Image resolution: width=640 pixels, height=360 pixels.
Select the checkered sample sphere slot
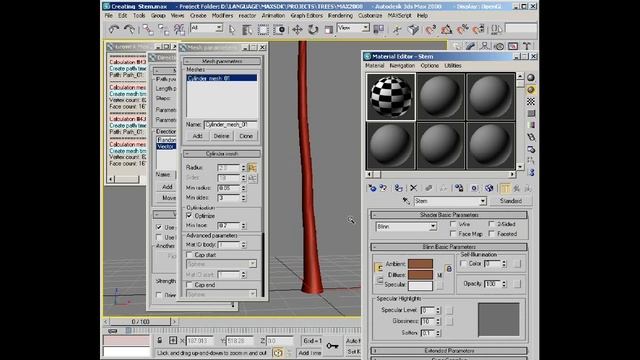(x=391, y=97)
